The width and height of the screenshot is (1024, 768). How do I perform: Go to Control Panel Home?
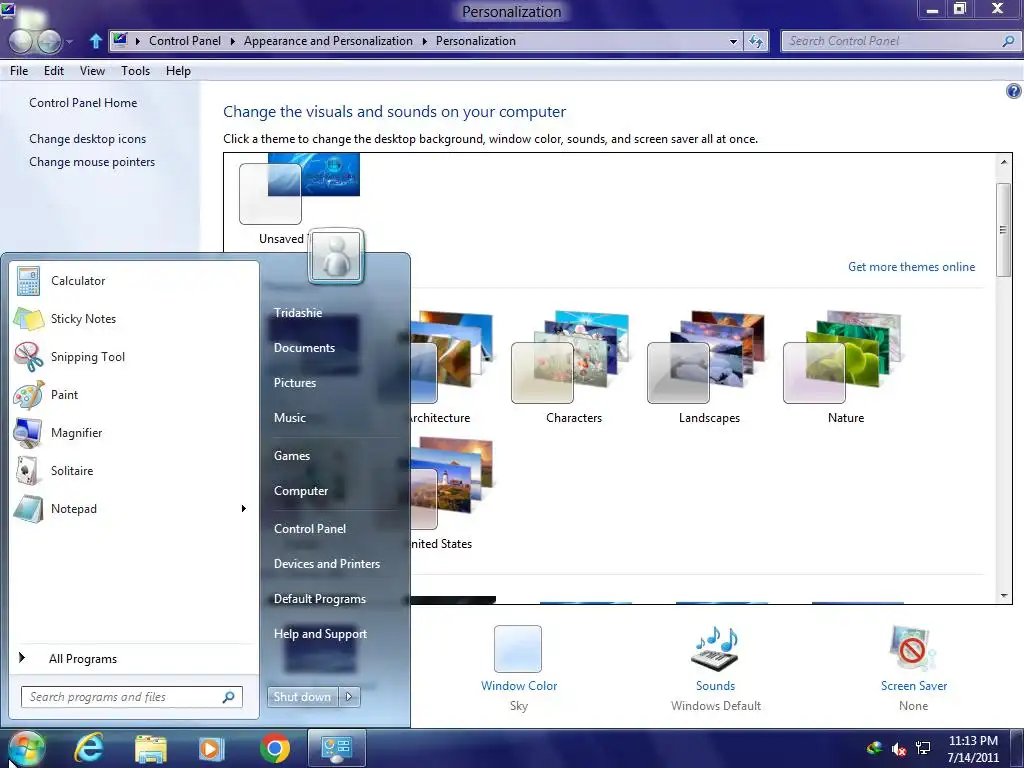coord(83,103)
